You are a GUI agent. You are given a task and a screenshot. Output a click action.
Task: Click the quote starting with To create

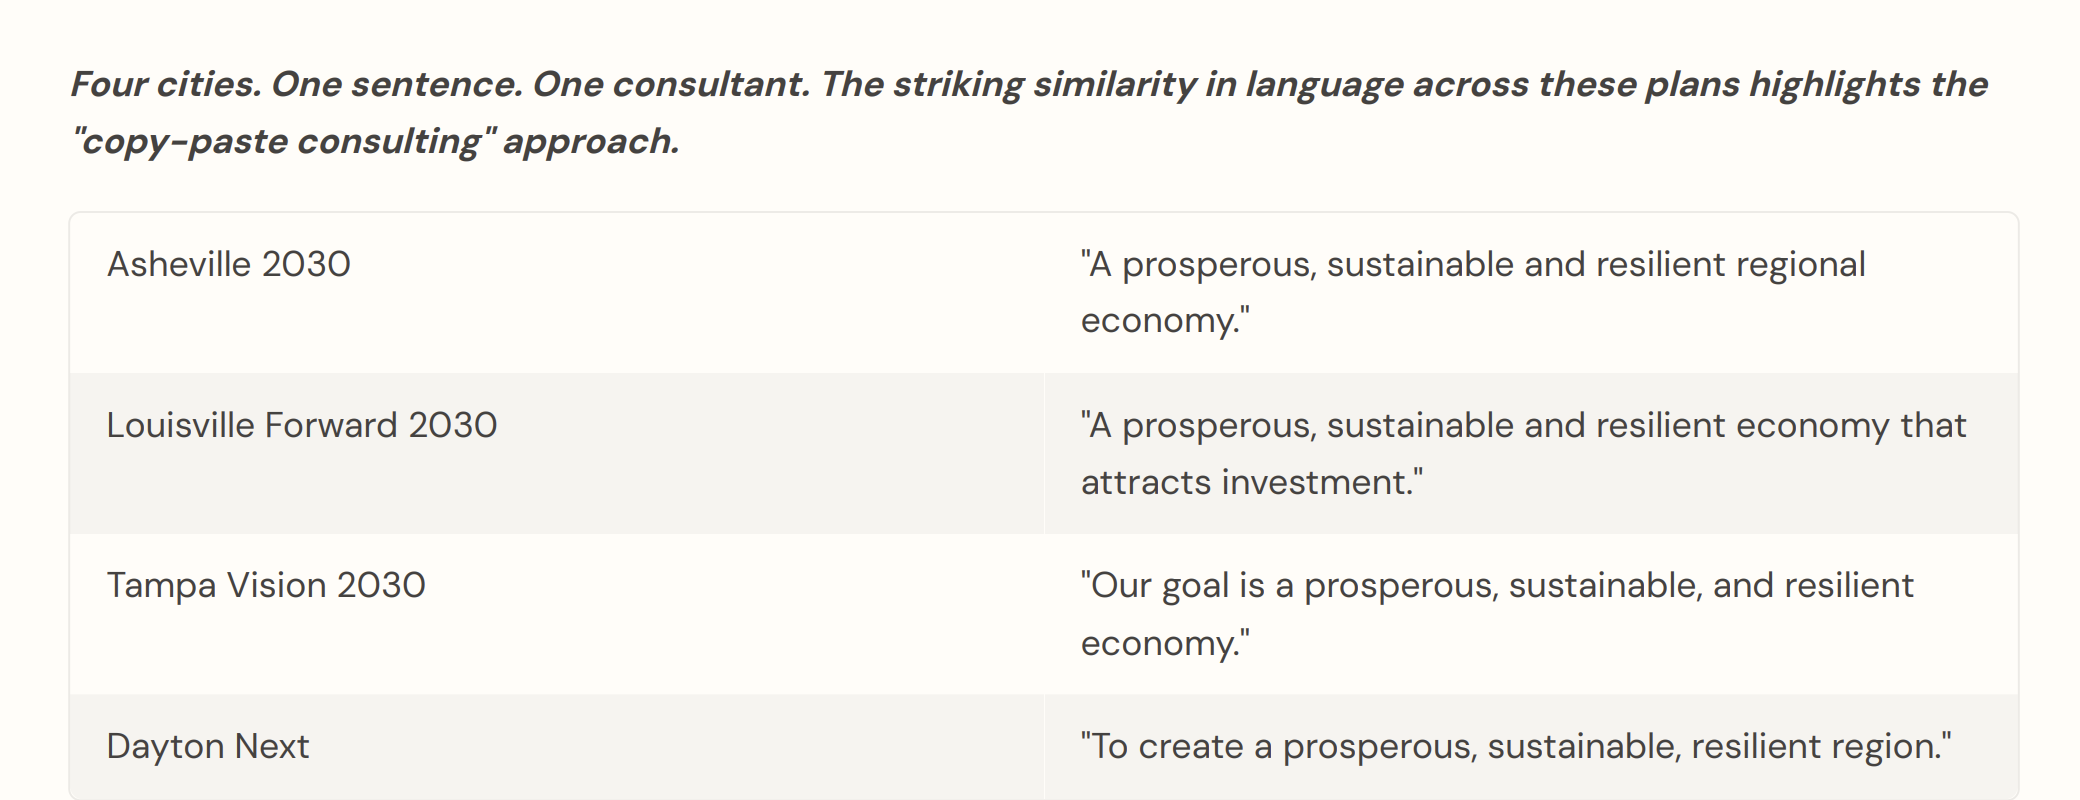pos(1516,746)
